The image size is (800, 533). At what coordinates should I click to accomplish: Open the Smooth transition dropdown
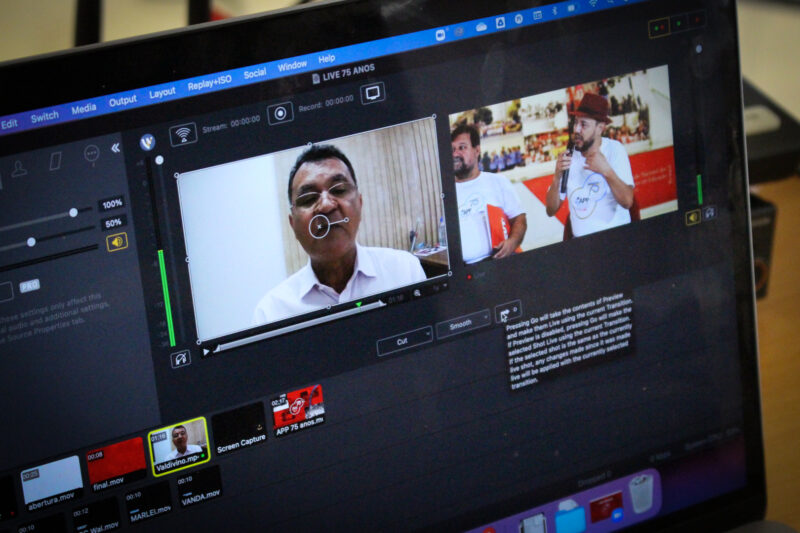coord(462,324)
